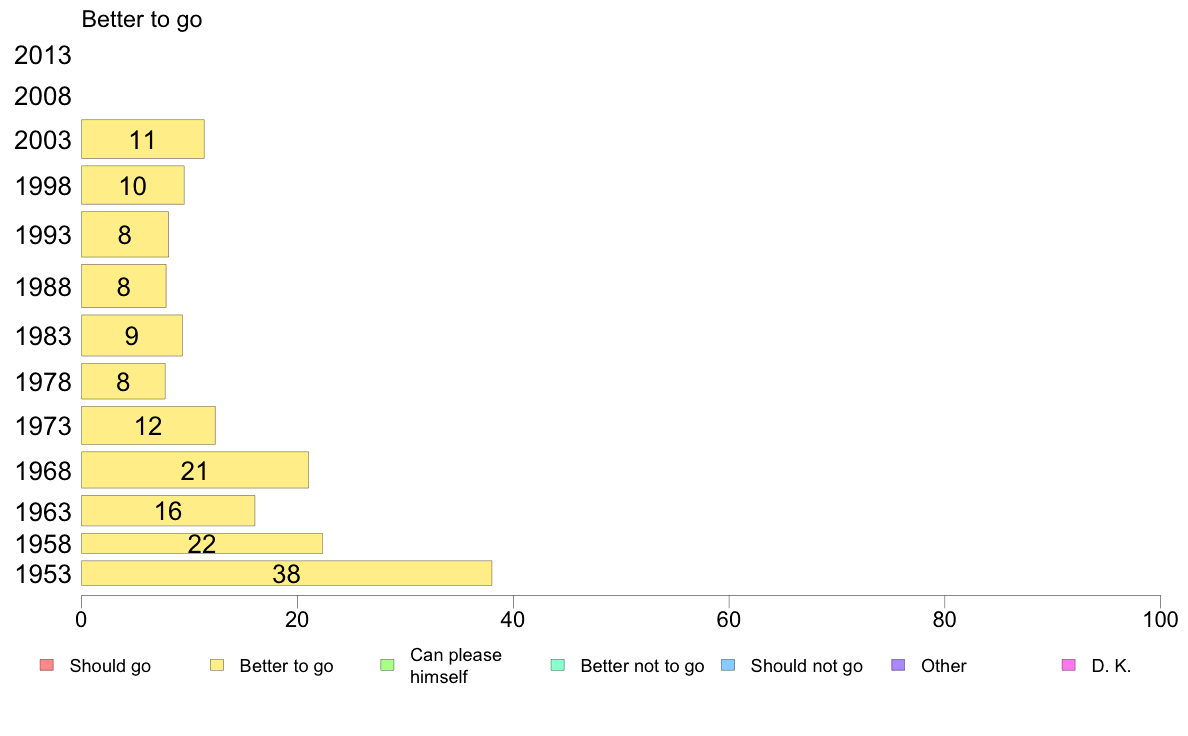Screen dimensions: 1188x736
Task: Click the 1953 bar showing 38
Action: click(286, 573)
